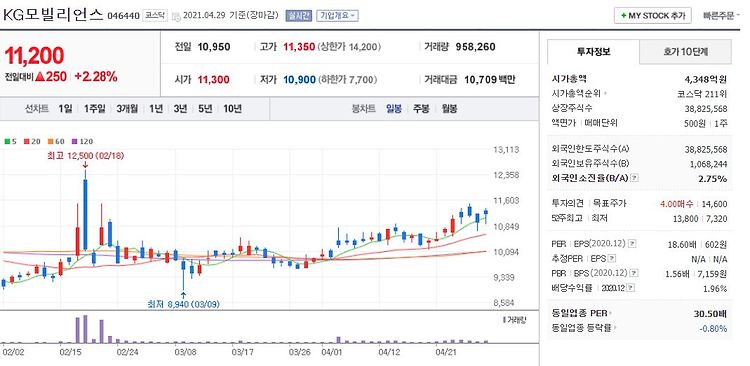This screenshot has height=366, width=750.
Task: Select the 1년 line chart period
Action: [x=156, y=109]
